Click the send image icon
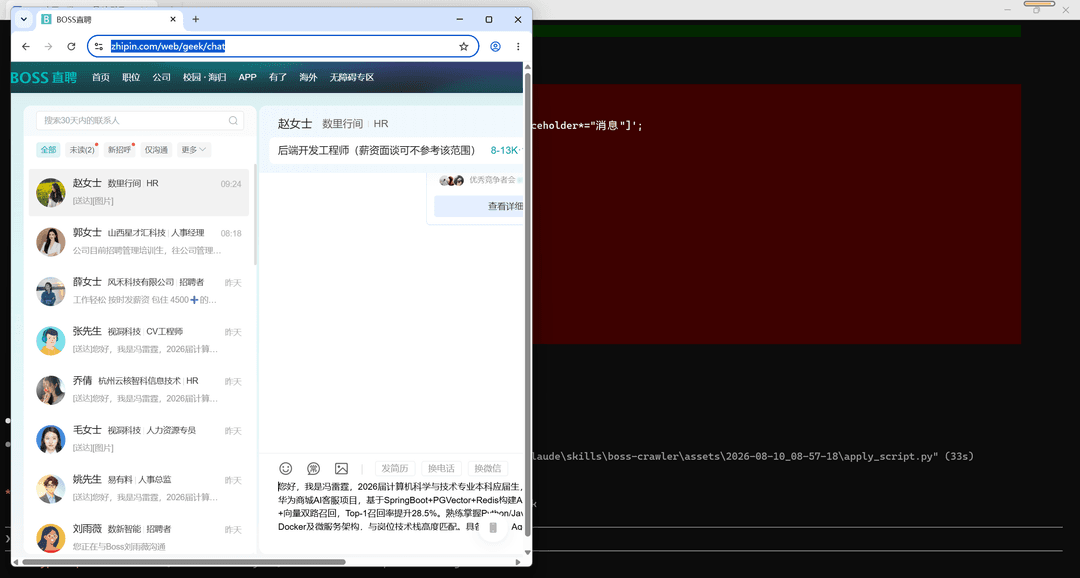This screenshot has width=1080, height=578. (x=341, y=468)
